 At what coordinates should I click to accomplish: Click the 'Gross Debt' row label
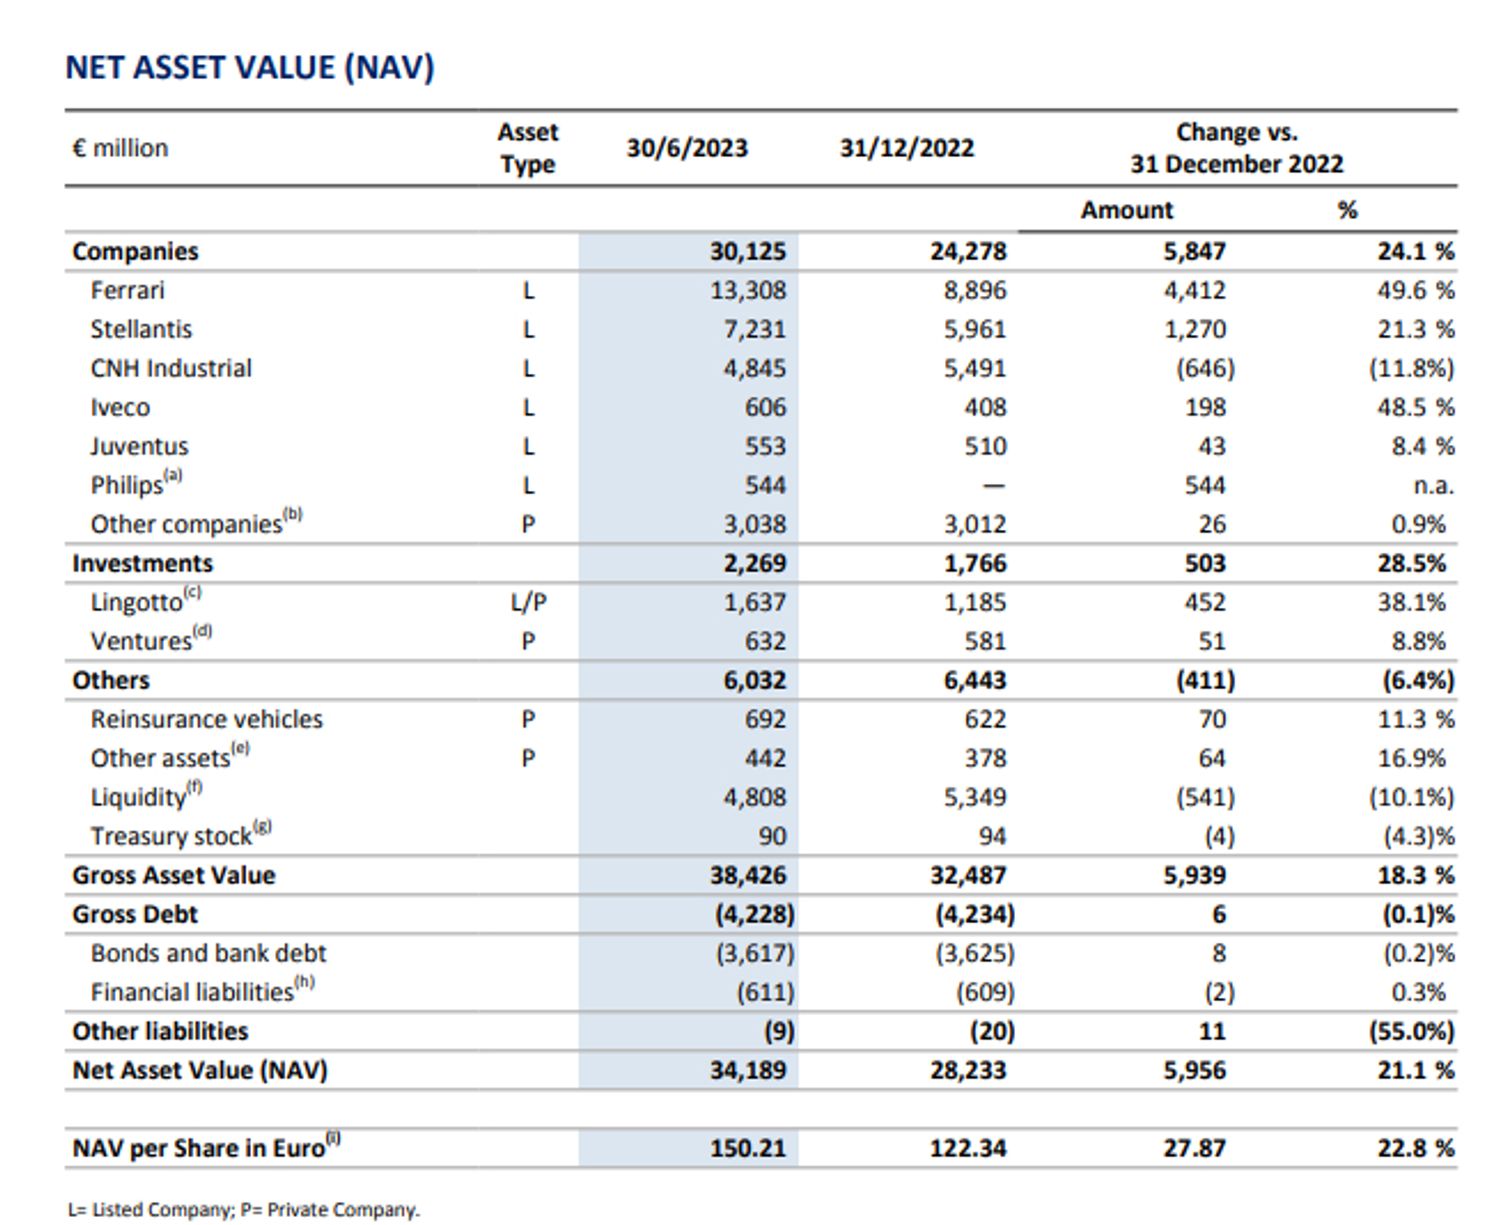coord(135,914)
